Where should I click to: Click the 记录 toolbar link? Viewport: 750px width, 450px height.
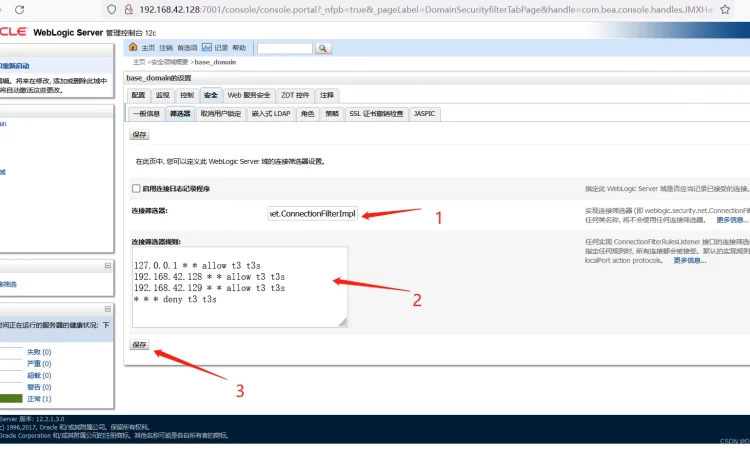coord(221,48)
